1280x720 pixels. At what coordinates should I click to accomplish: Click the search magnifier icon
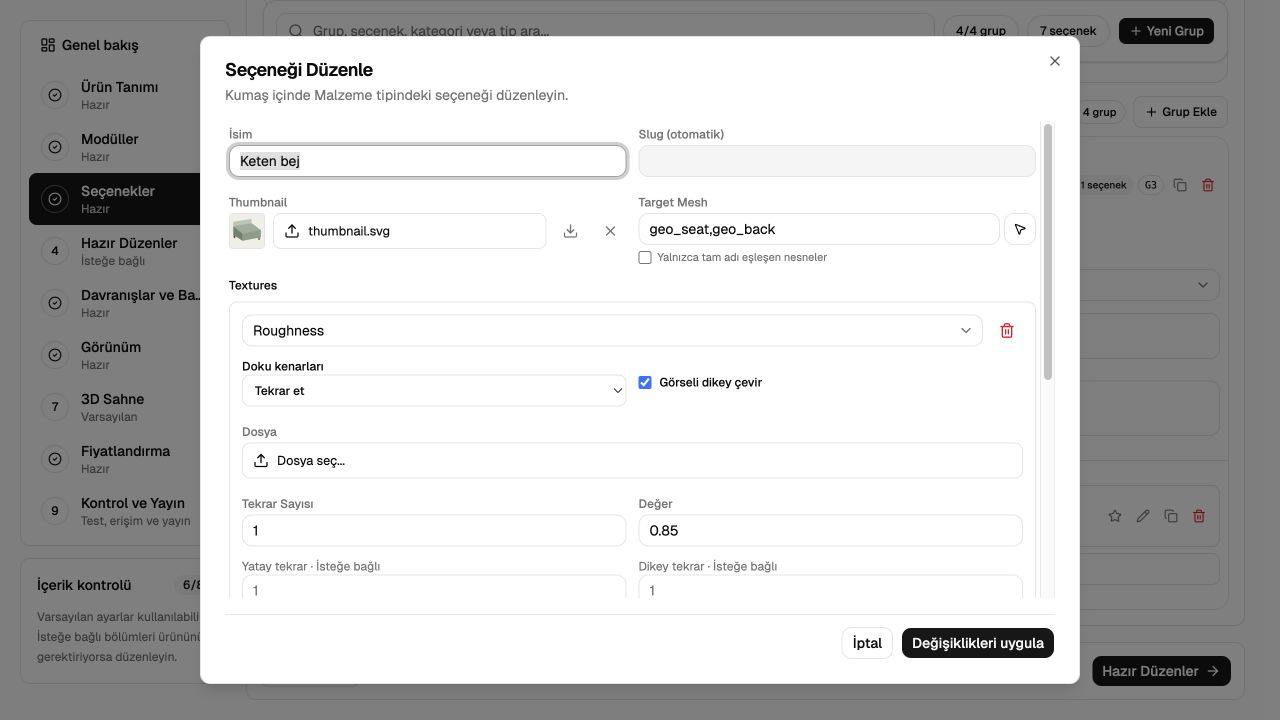[x=295, y=31]
